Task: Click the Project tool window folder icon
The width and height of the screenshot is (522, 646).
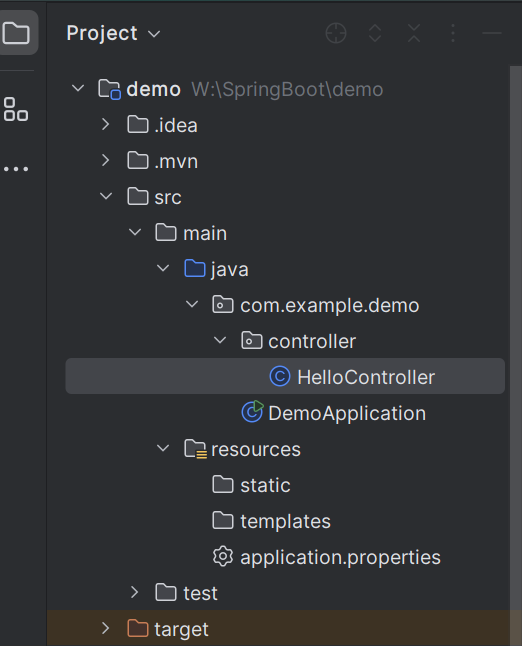Action: pos(16,33)
